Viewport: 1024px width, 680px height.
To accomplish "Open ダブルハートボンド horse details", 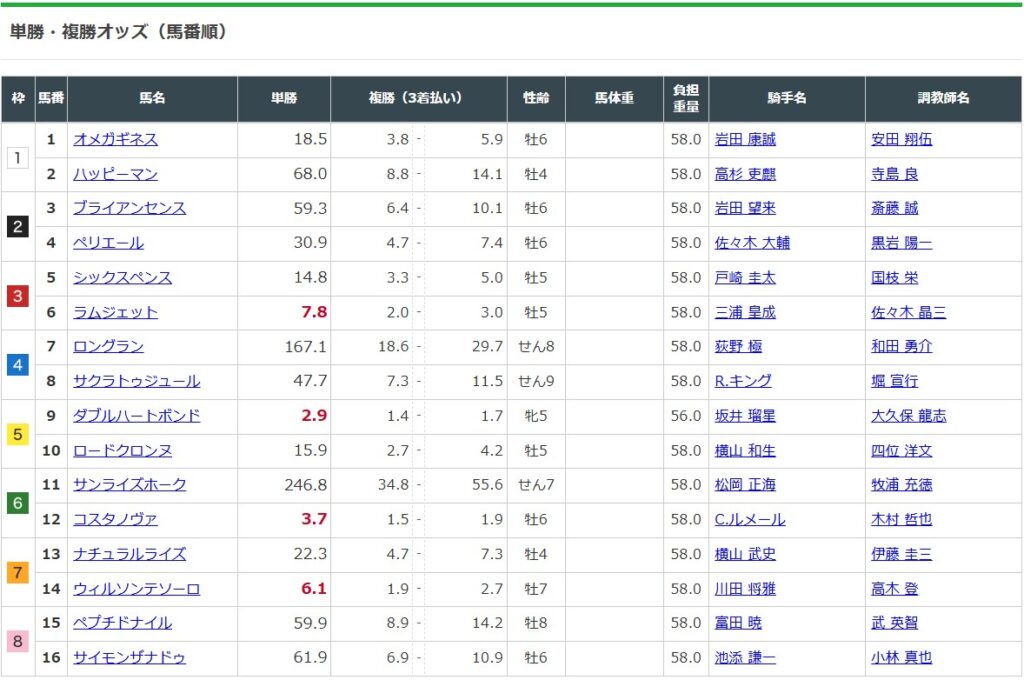I will tap(136, 416).
